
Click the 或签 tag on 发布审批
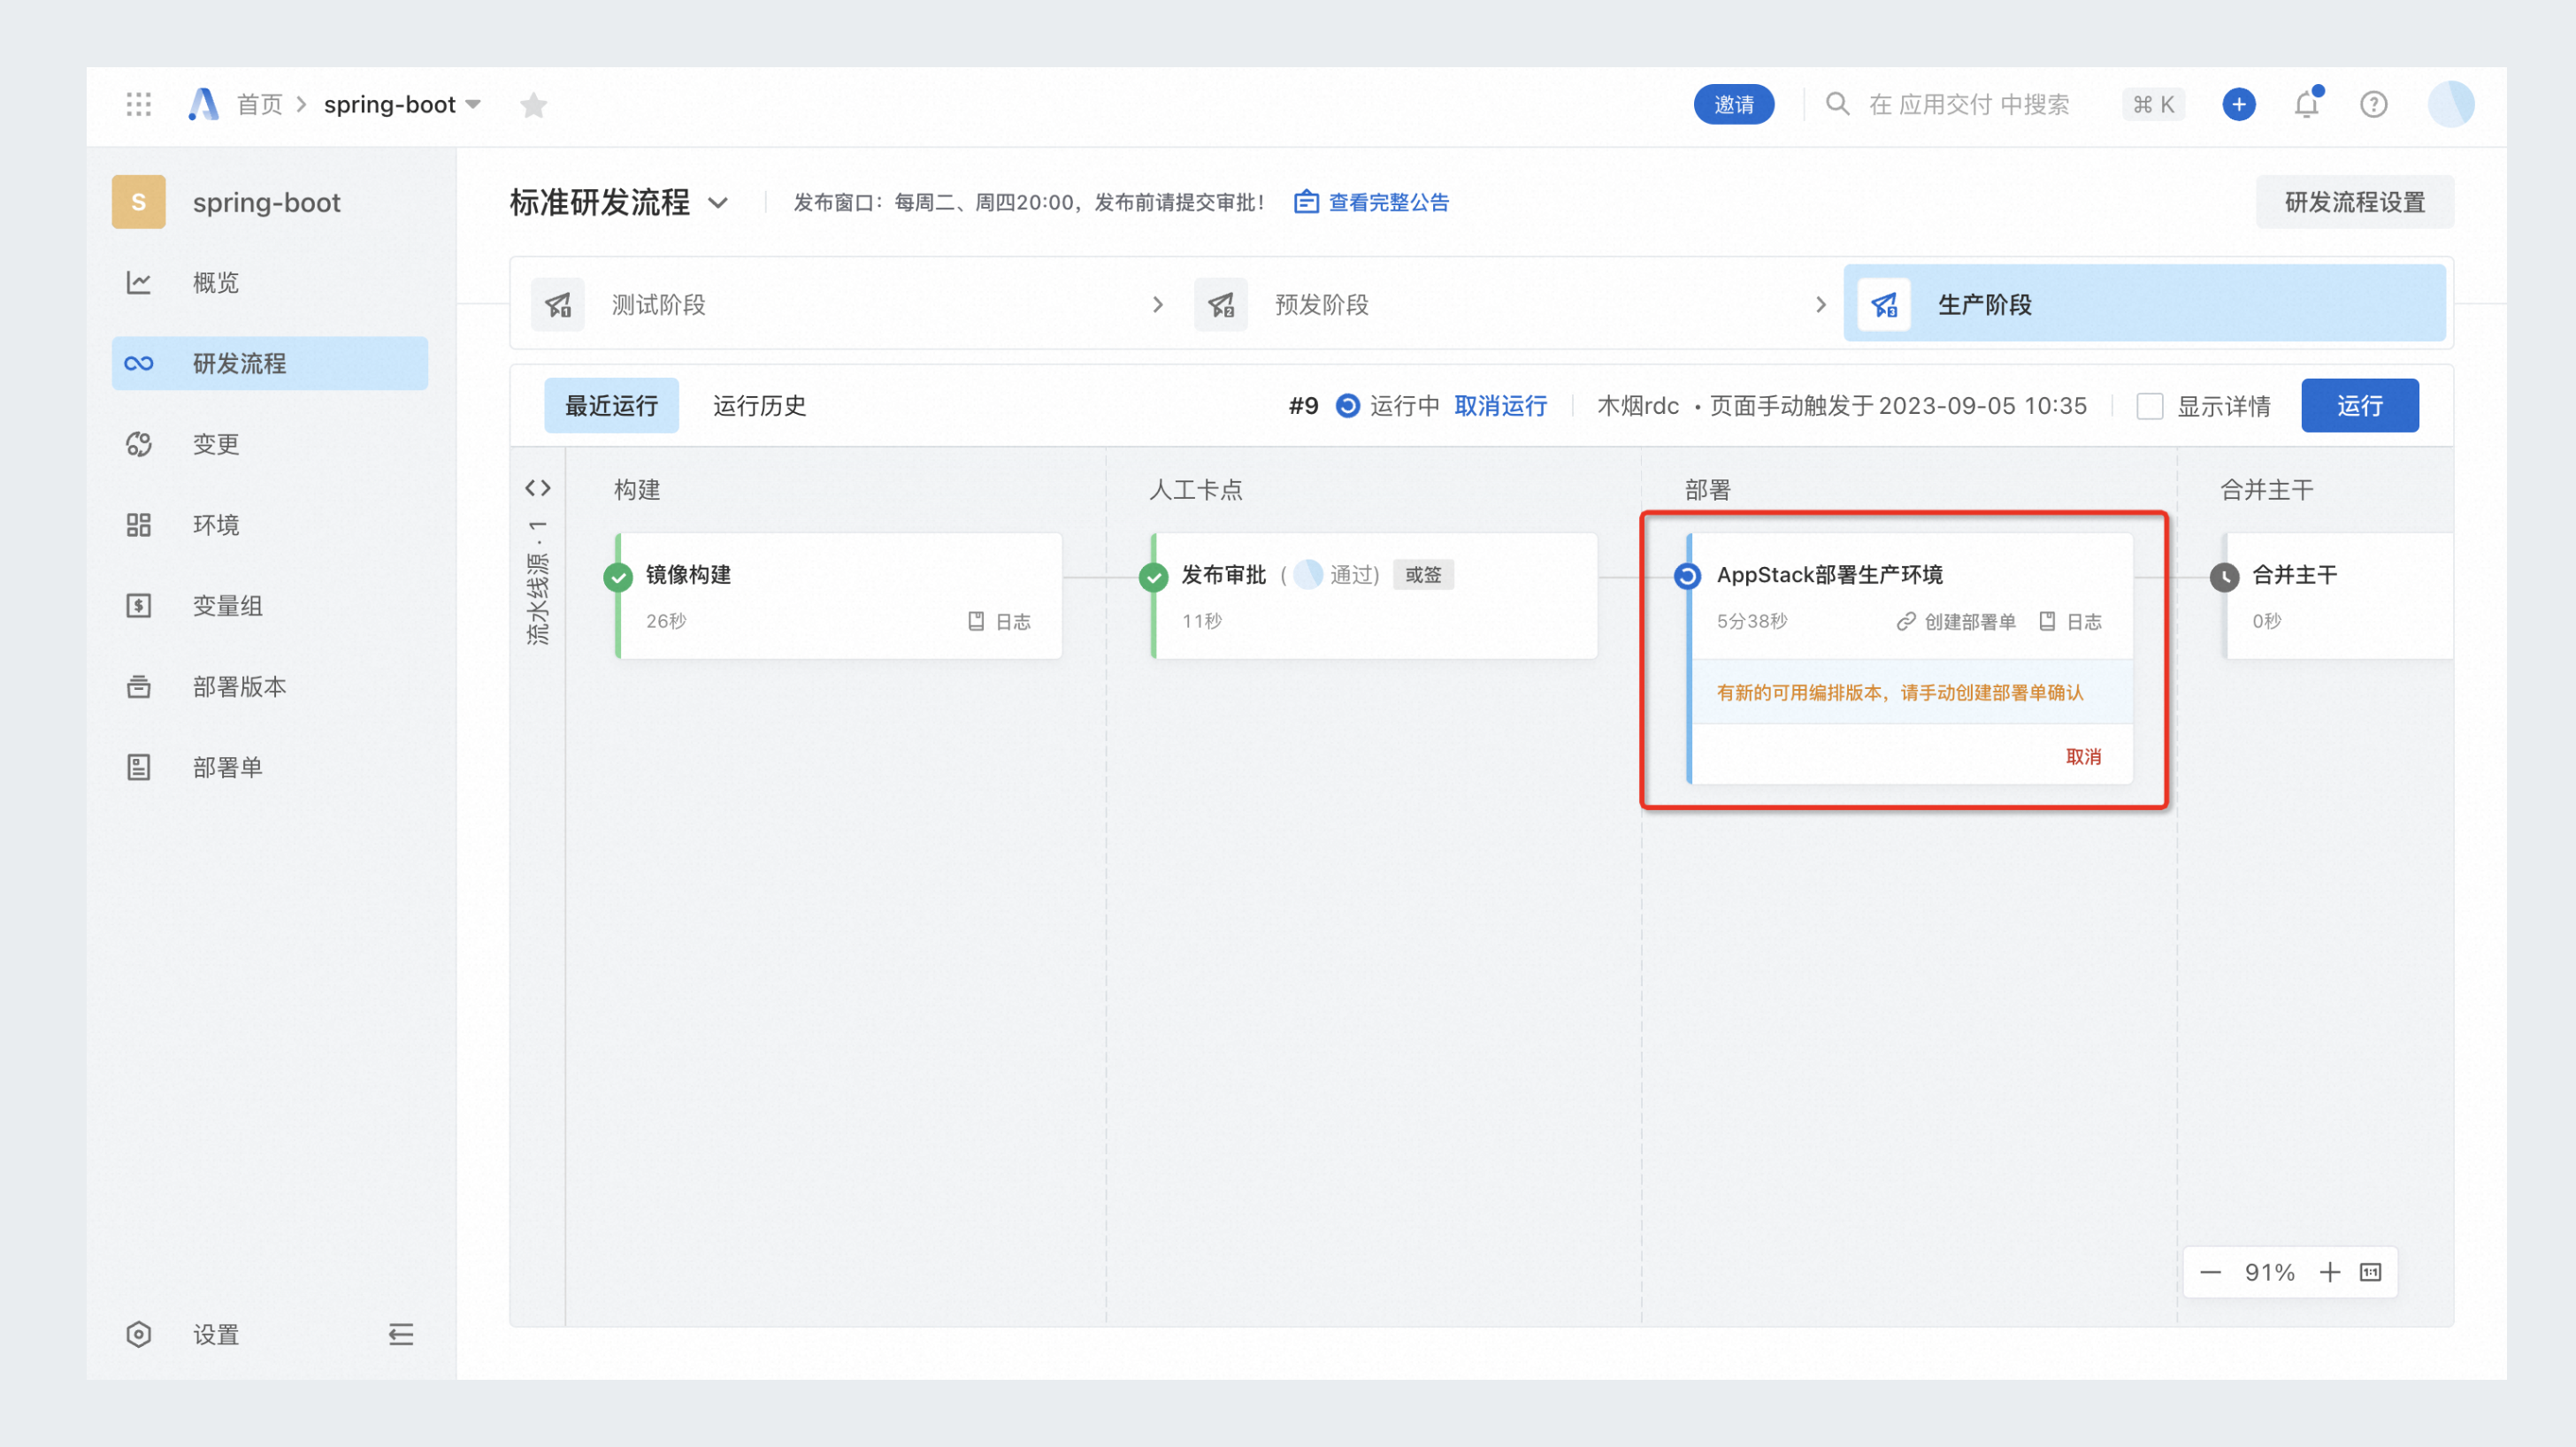point(1422,574)
